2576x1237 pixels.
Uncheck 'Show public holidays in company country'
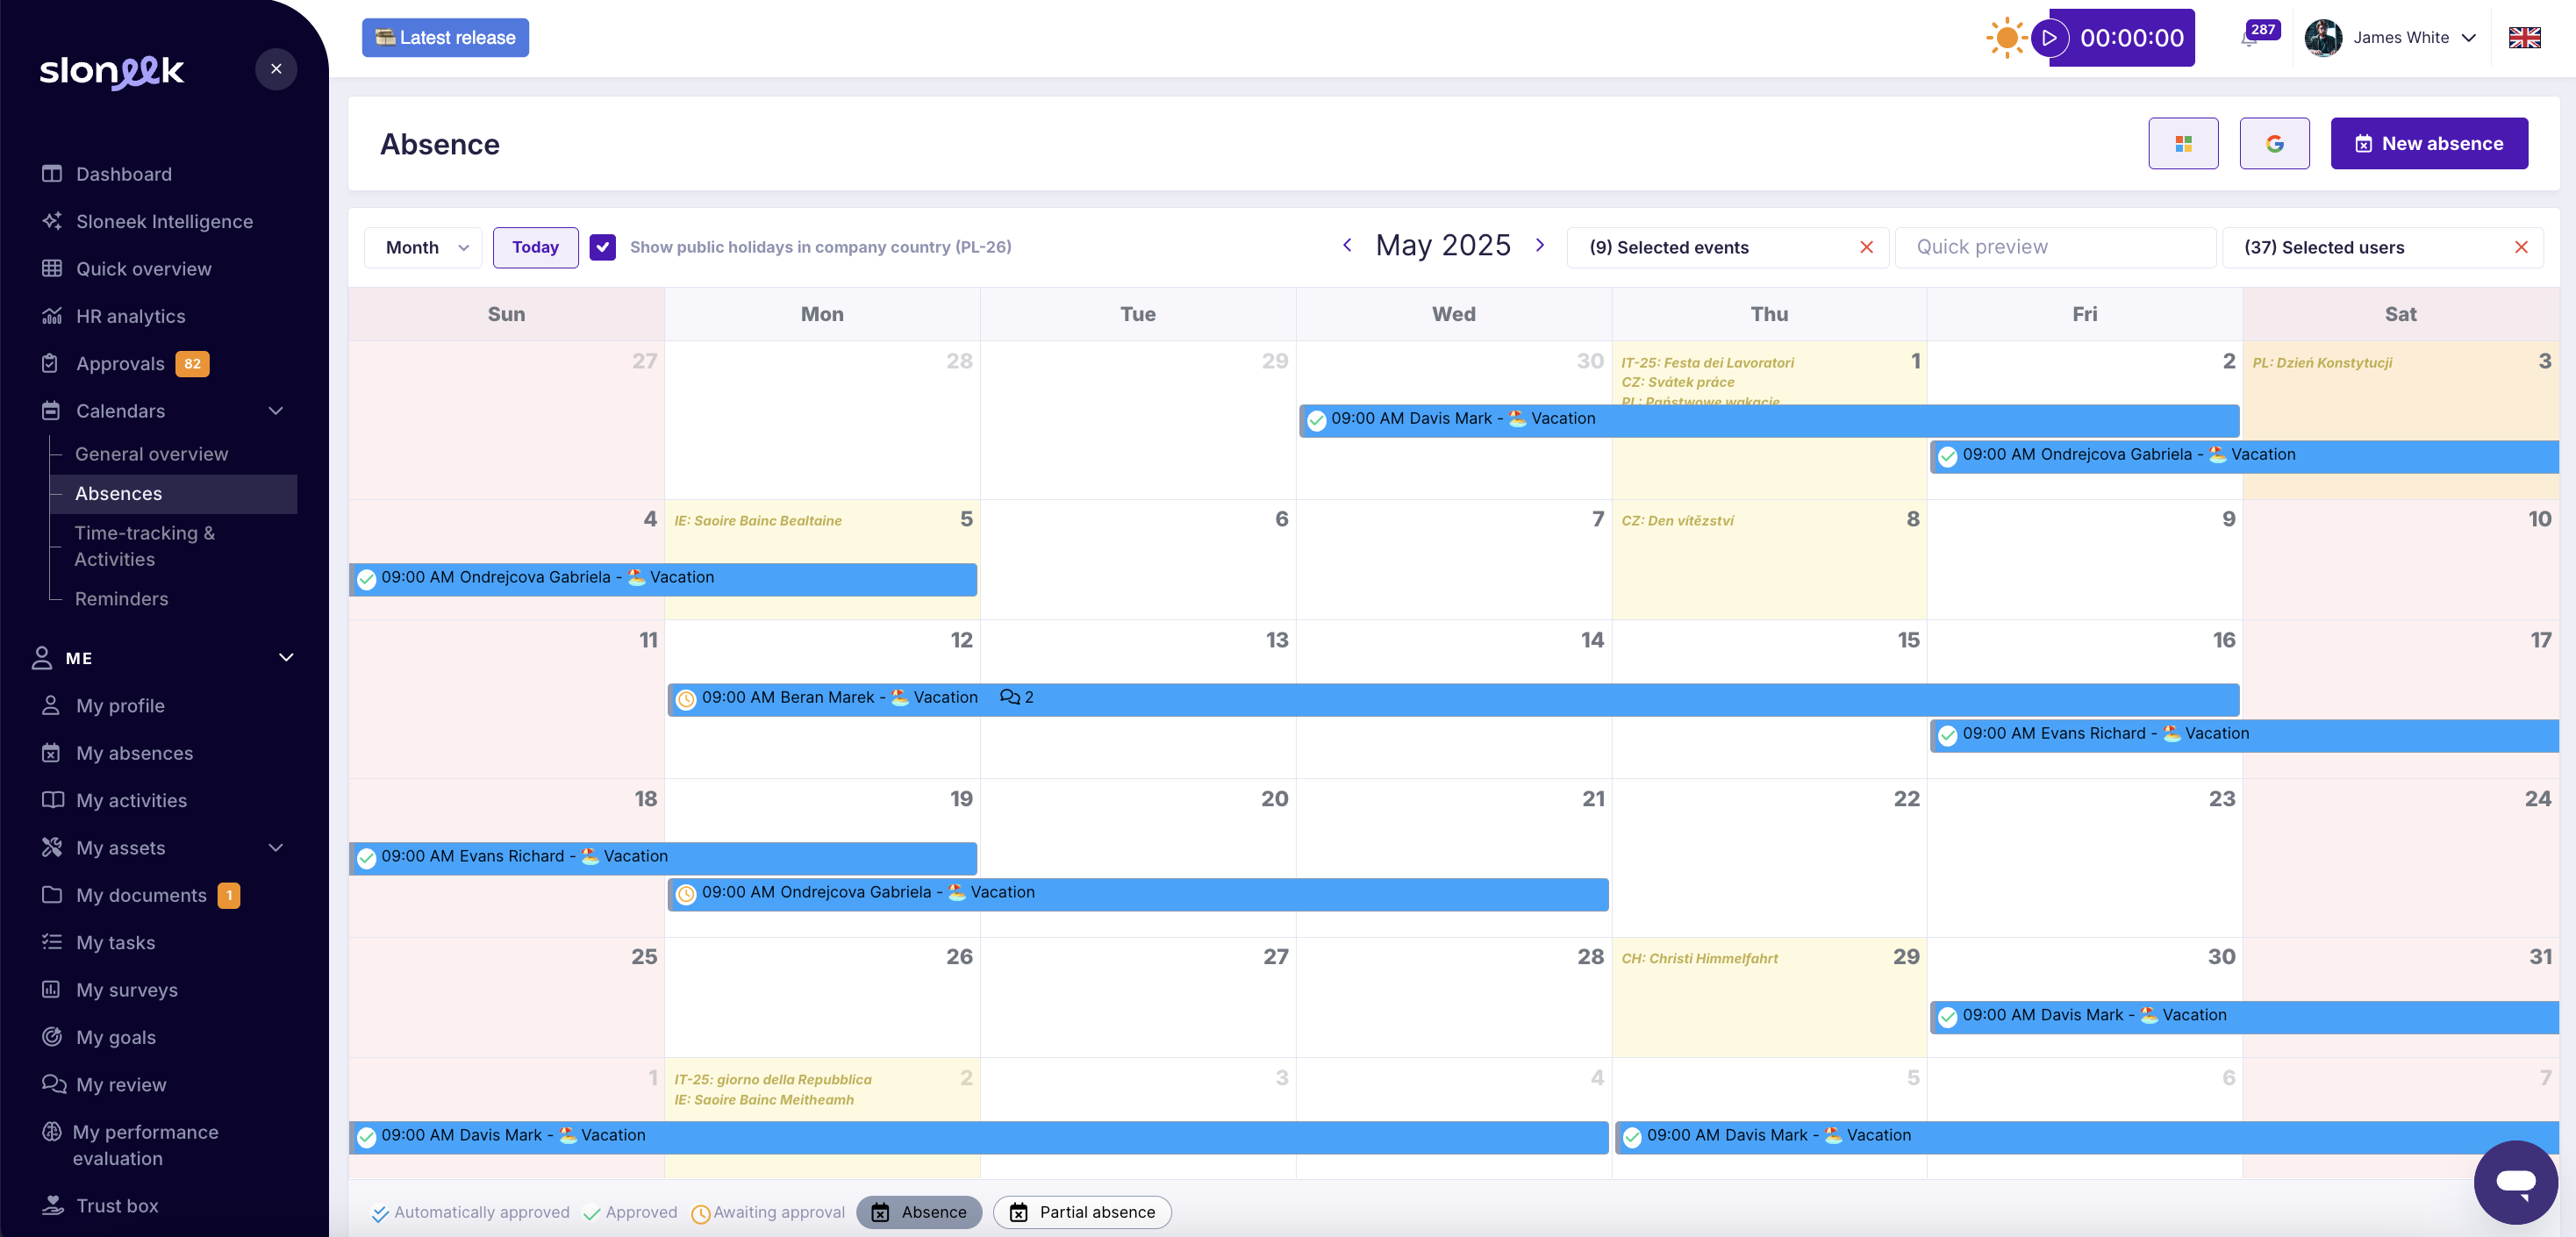(x=603, y=247)
